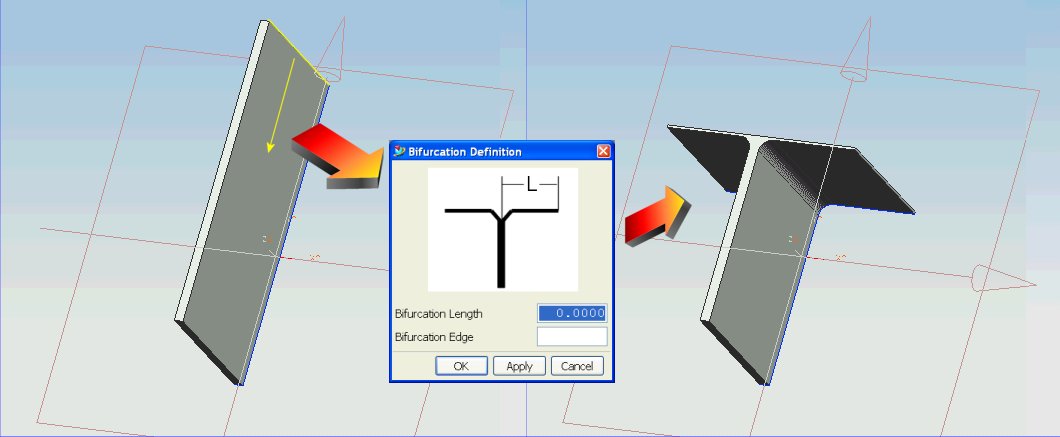Close the Bifurcation Definition dialog

[x=603, y=152]
